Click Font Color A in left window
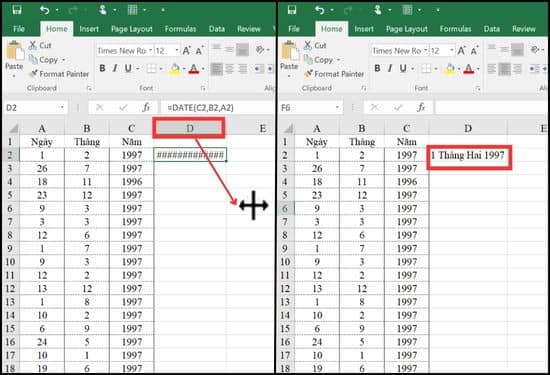The width and height of the screenshot is (550, 375). coord(194,68)
